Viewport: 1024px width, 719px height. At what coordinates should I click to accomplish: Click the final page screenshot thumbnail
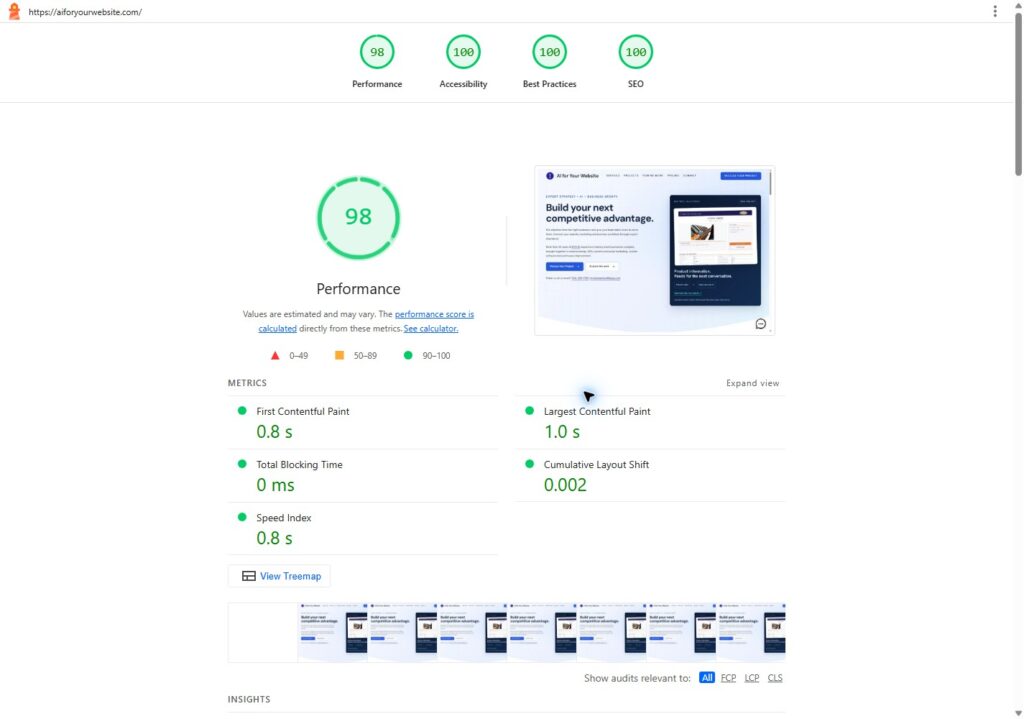click(654, 251)
